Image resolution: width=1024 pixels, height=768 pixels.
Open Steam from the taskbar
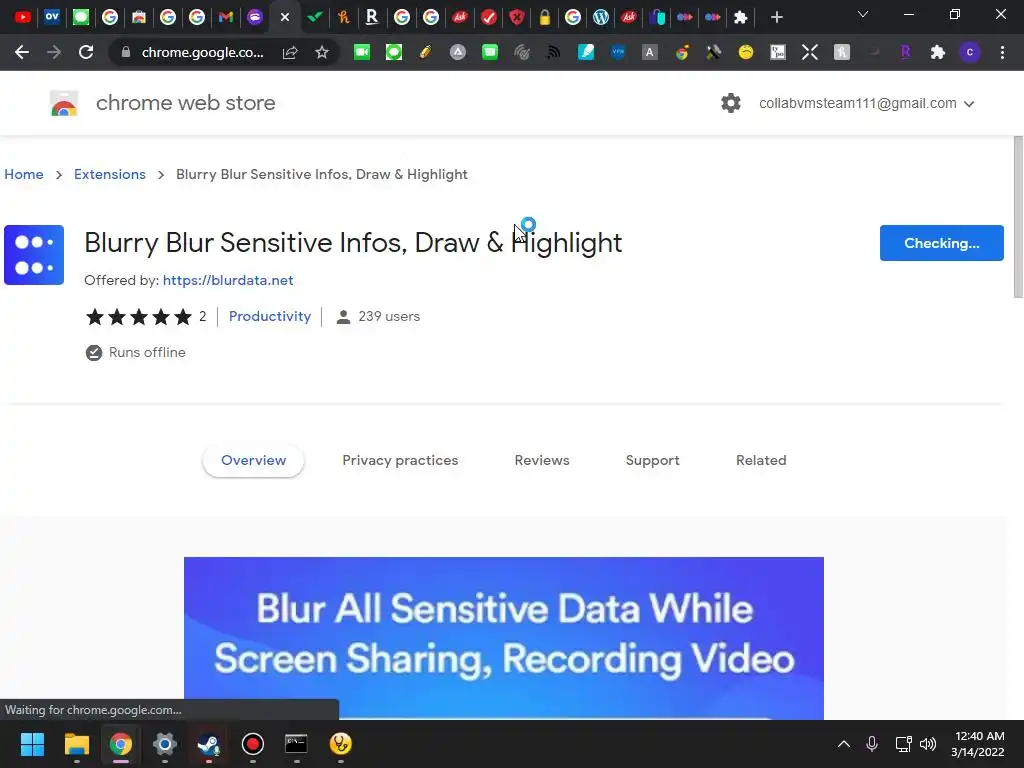click(208, 744)
